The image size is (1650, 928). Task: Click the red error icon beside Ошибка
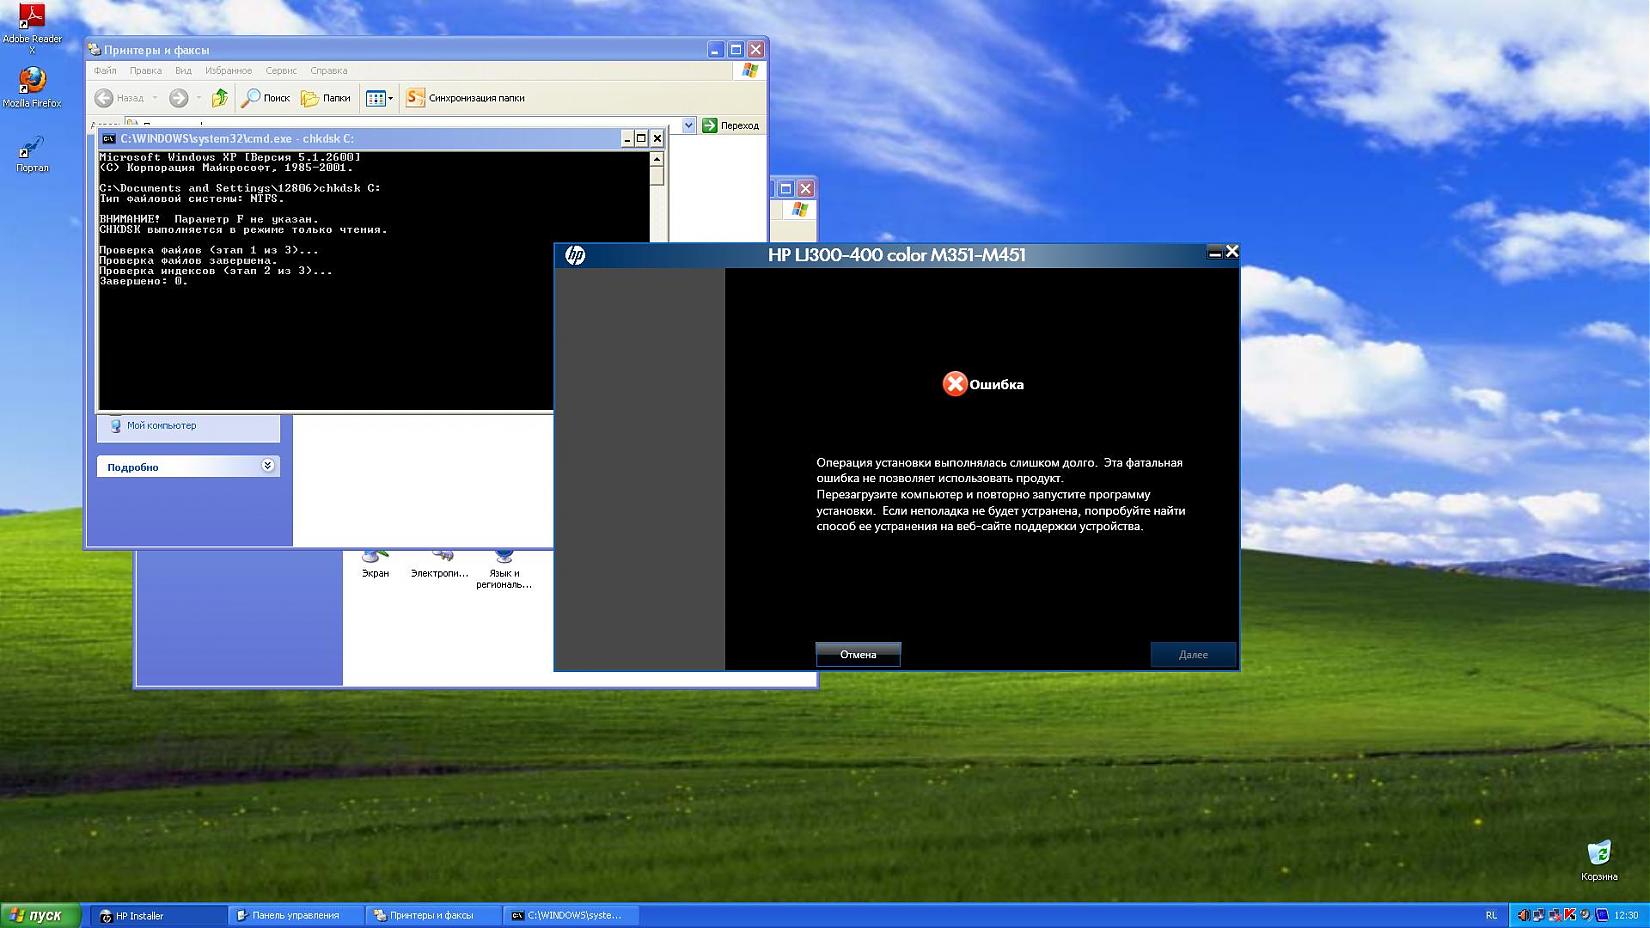tap(955, 384)
